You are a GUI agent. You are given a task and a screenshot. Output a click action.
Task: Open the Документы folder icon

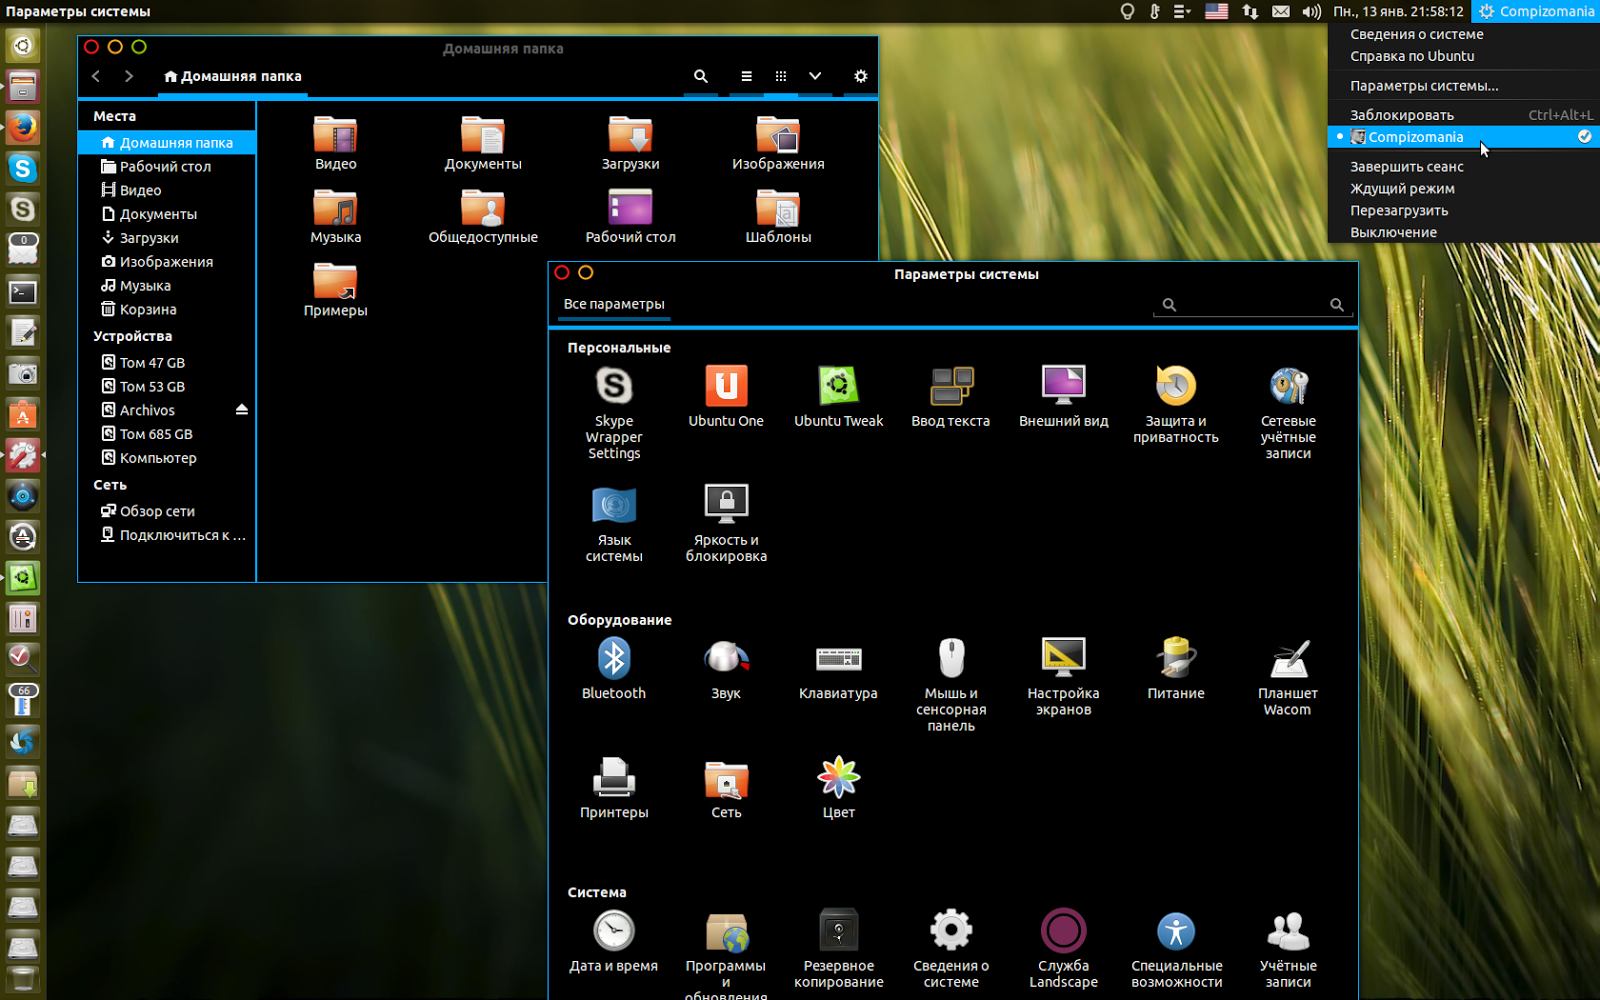(x=483, y=143)
